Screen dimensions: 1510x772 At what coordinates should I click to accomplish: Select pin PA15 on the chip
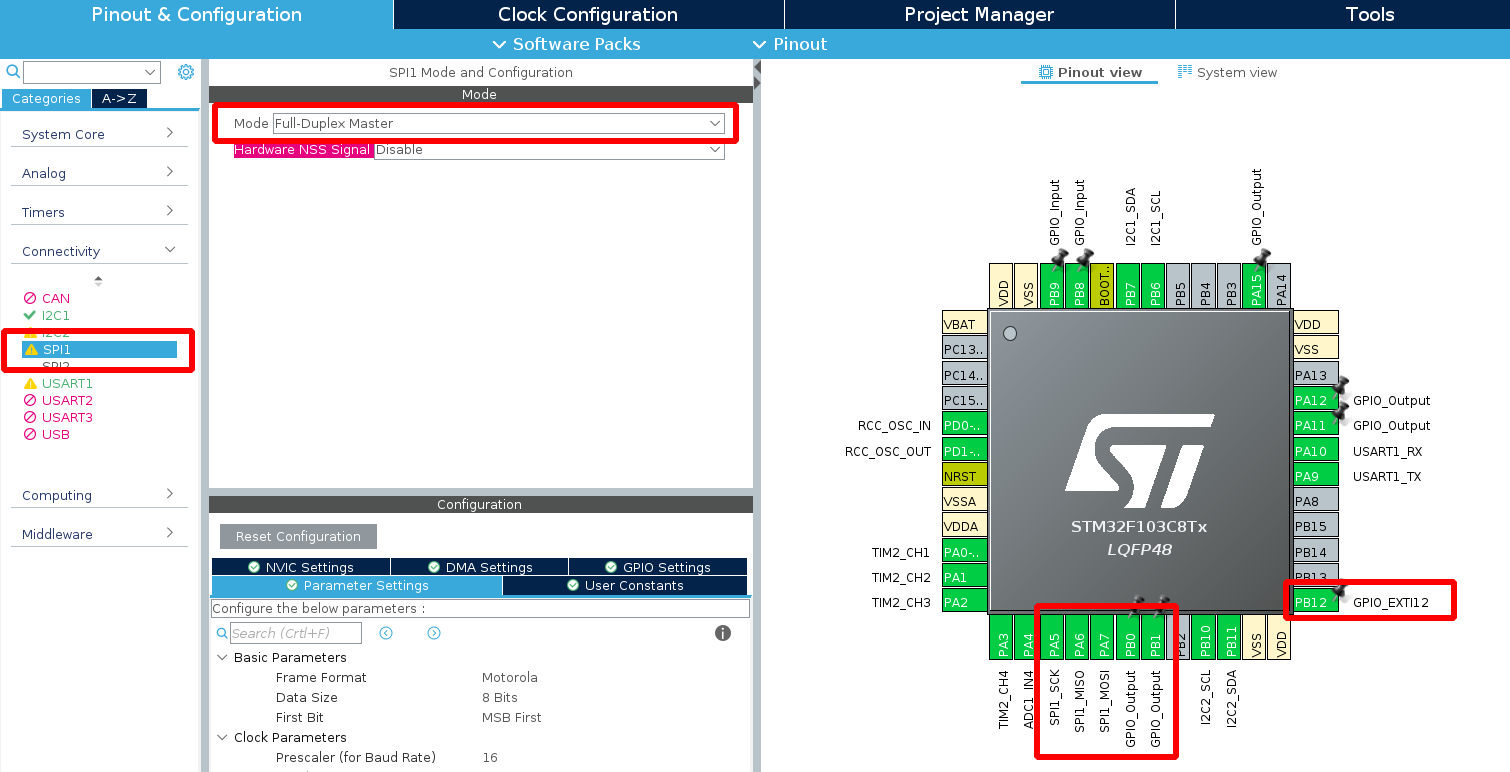tap(1254, 286)
